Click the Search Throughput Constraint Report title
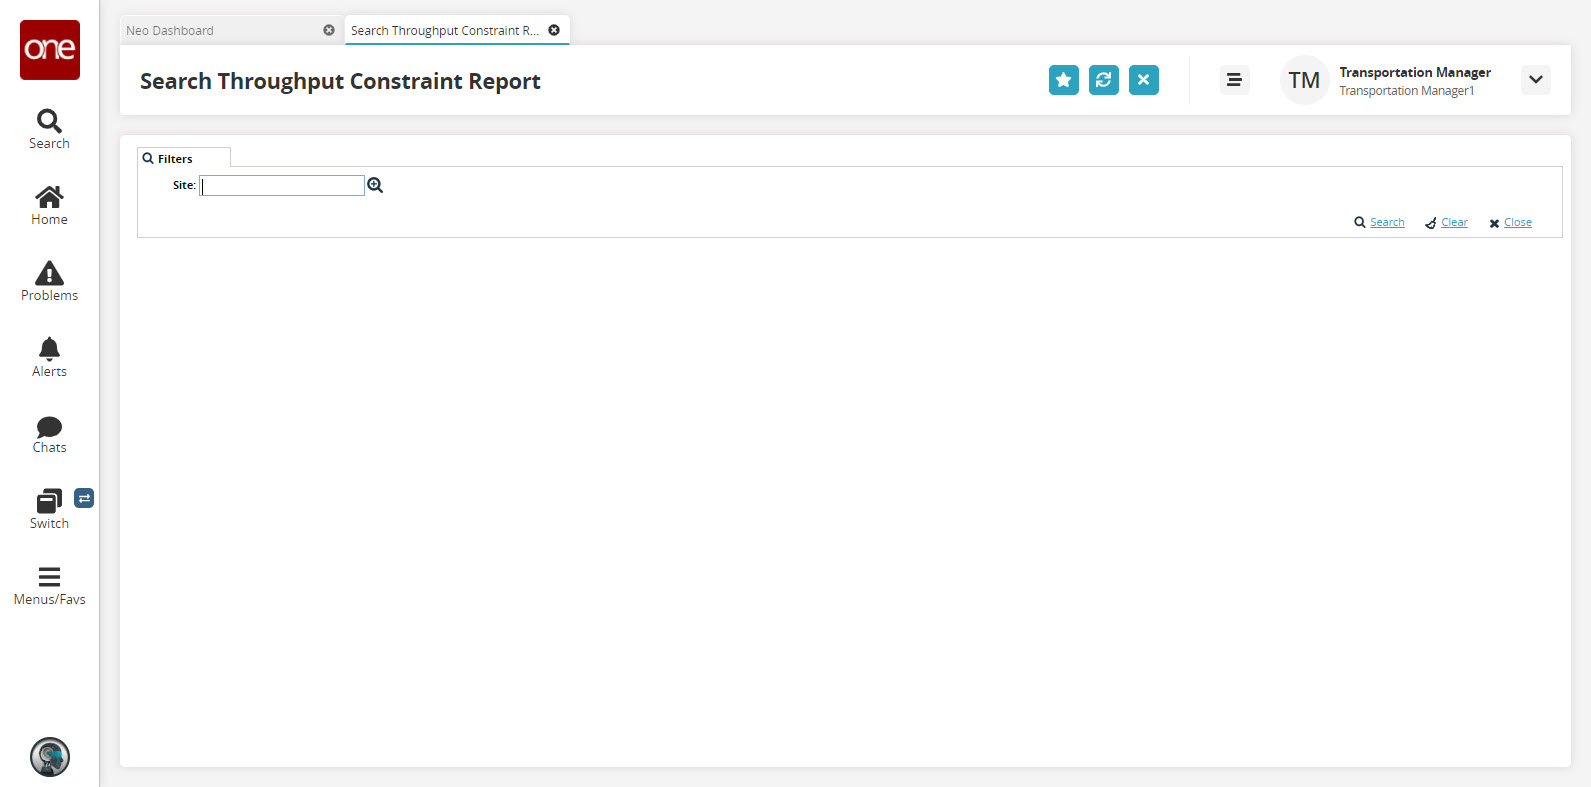 [x=340, y=81]
